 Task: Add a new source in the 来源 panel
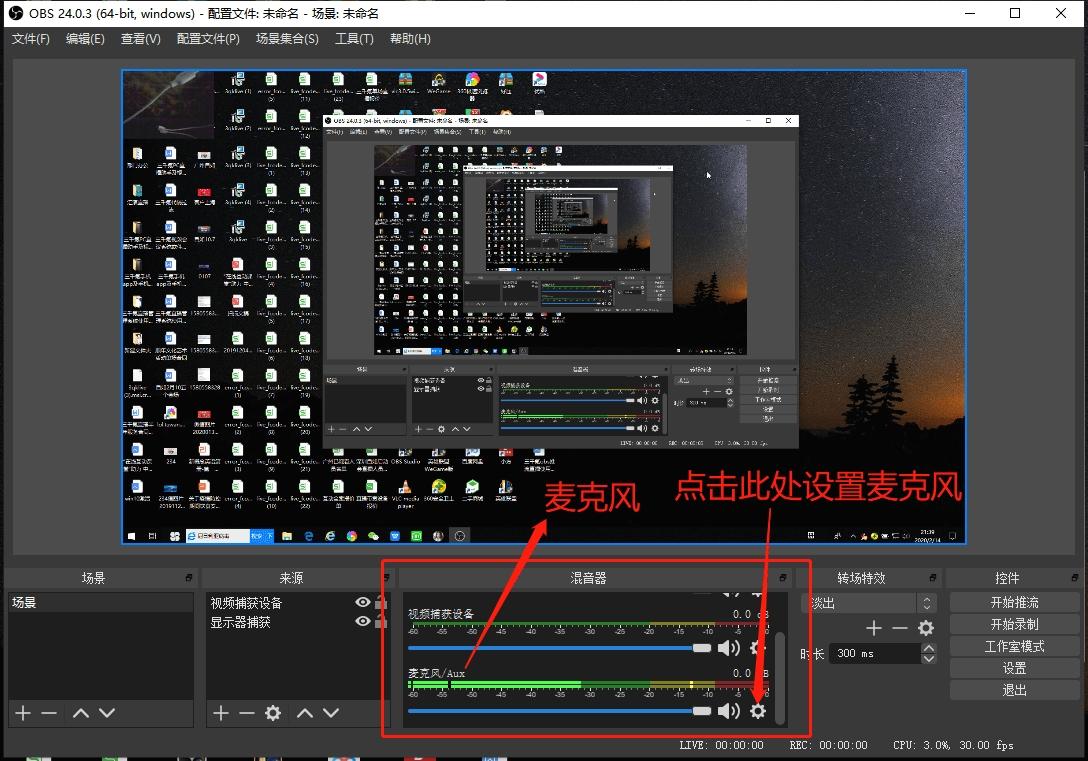pyautogui.click(x=221, y=712)
